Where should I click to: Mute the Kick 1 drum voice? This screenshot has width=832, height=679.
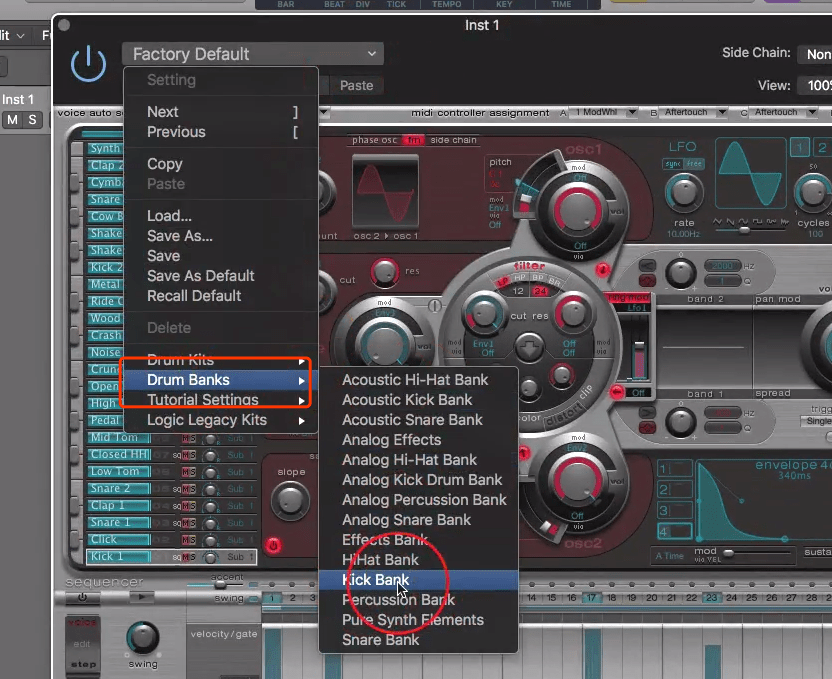(184, 556)
